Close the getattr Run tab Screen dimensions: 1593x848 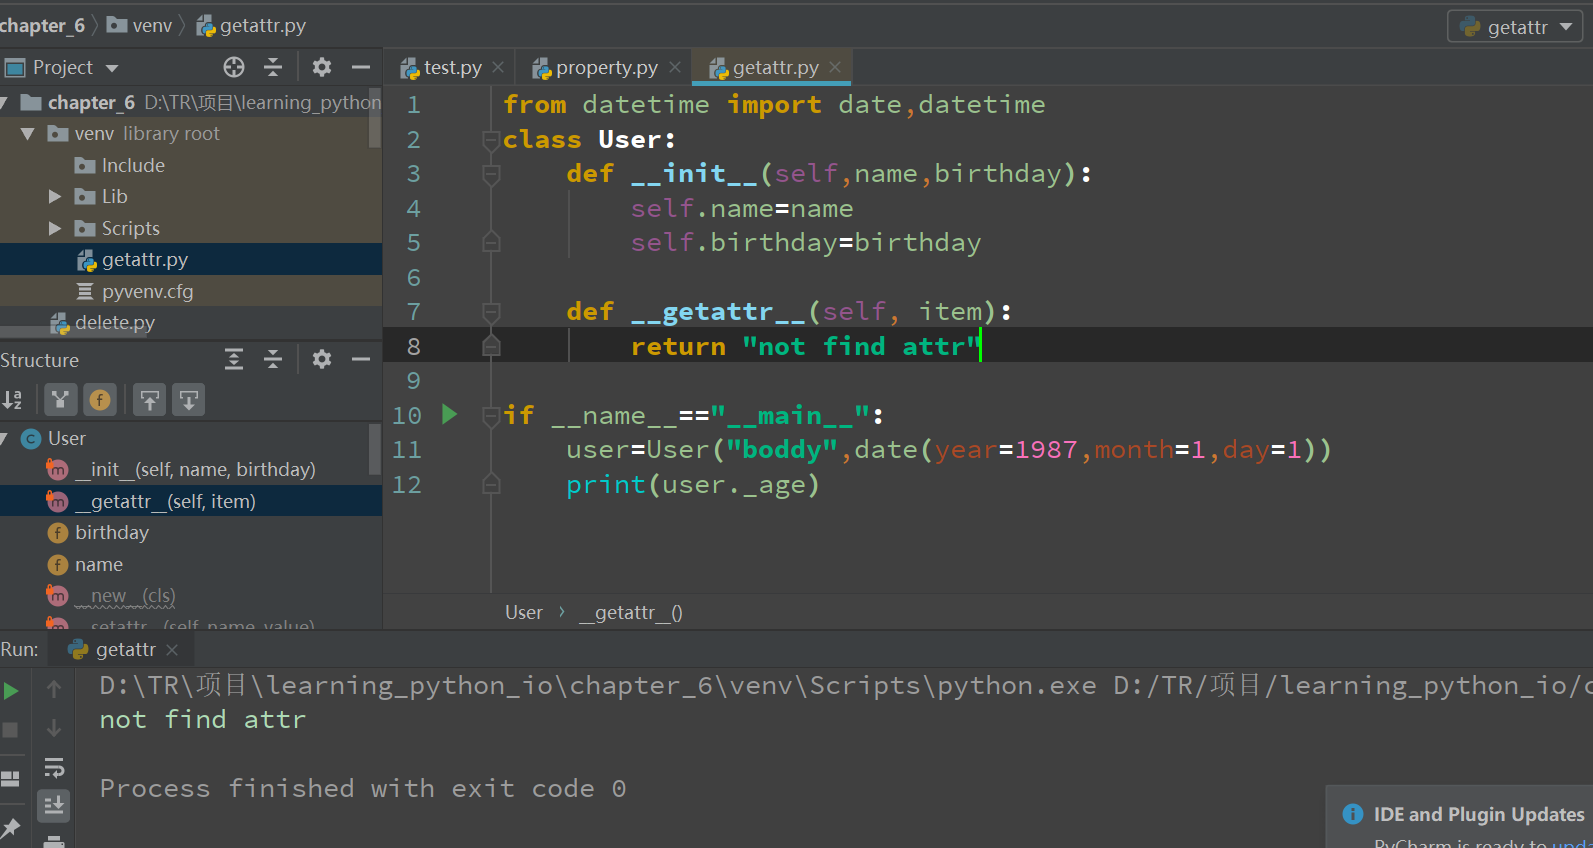pos(172,650)
